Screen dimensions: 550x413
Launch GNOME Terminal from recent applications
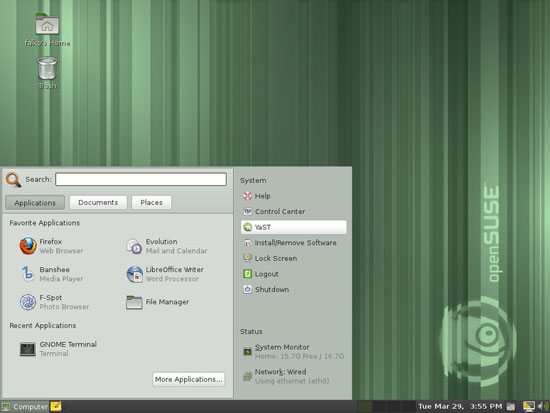click(x=58, y=349)
